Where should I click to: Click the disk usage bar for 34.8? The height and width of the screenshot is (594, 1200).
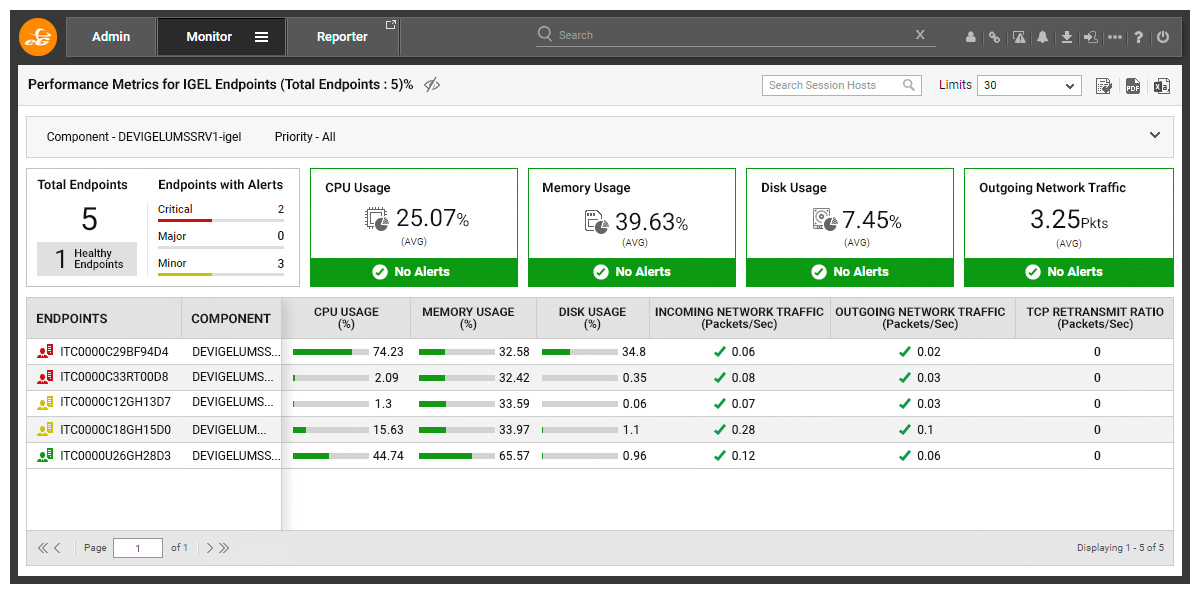(580, 352)
